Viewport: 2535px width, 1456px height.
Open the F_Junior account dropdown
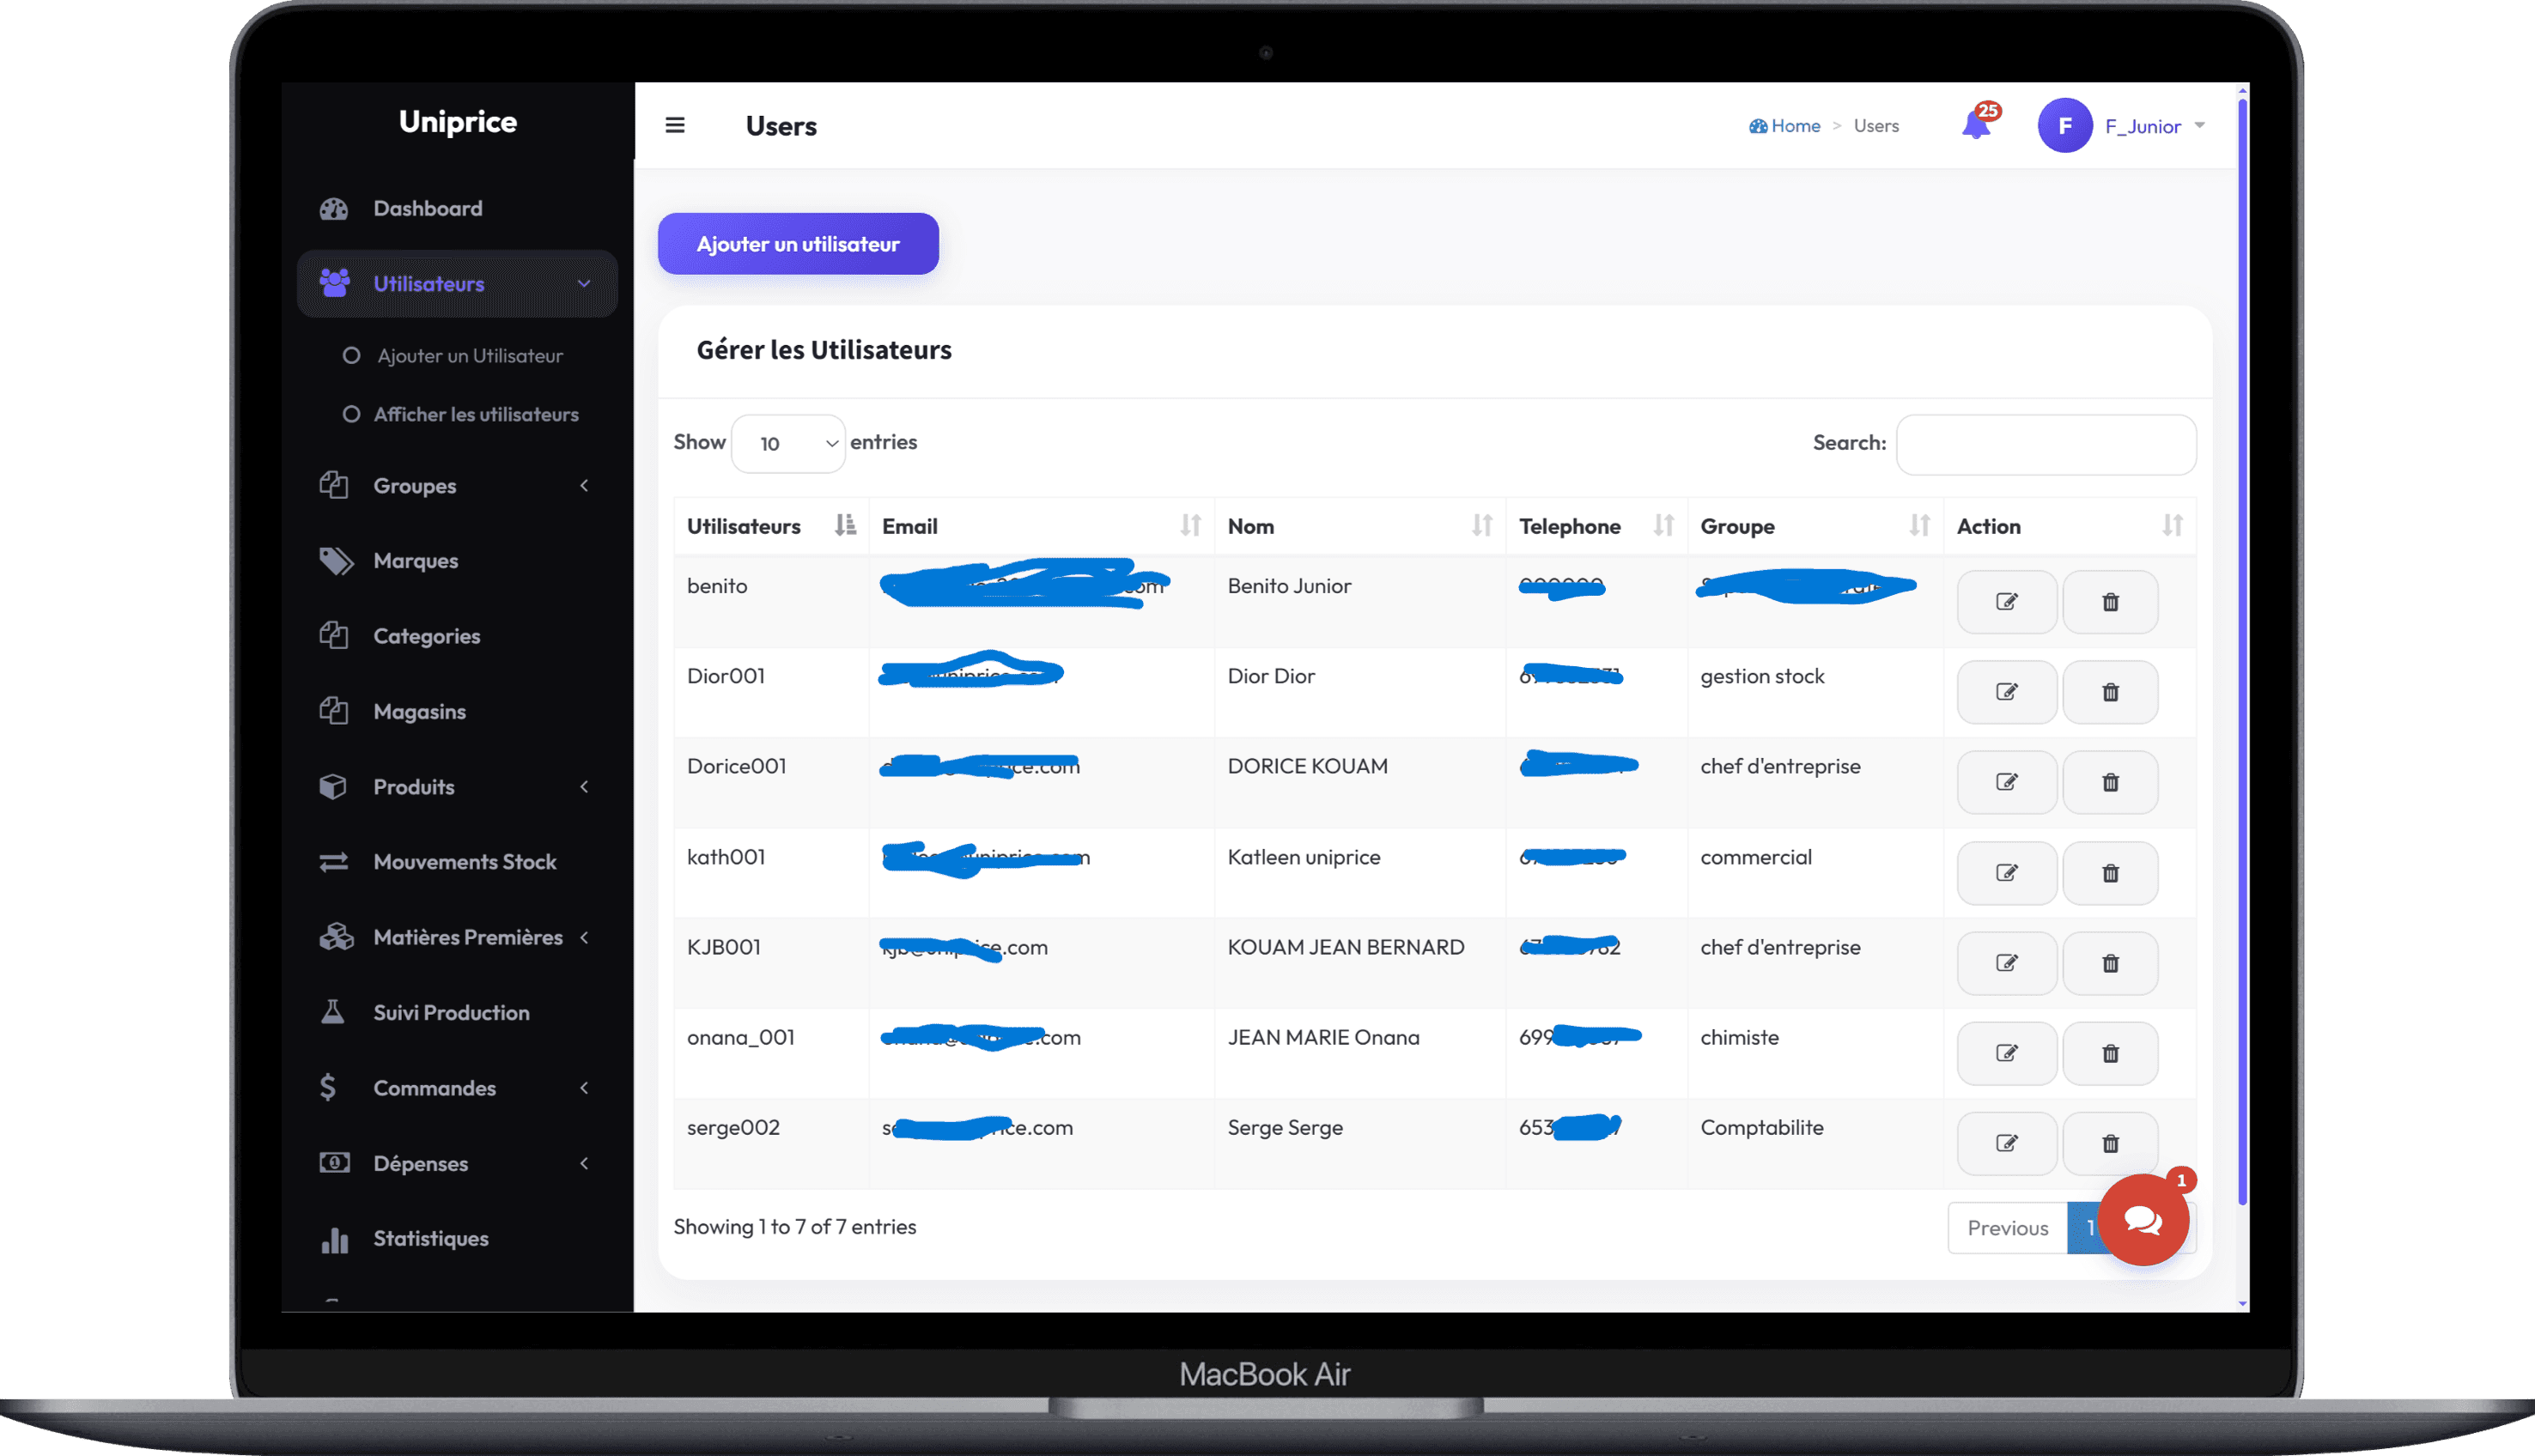tap(2155, 126)
